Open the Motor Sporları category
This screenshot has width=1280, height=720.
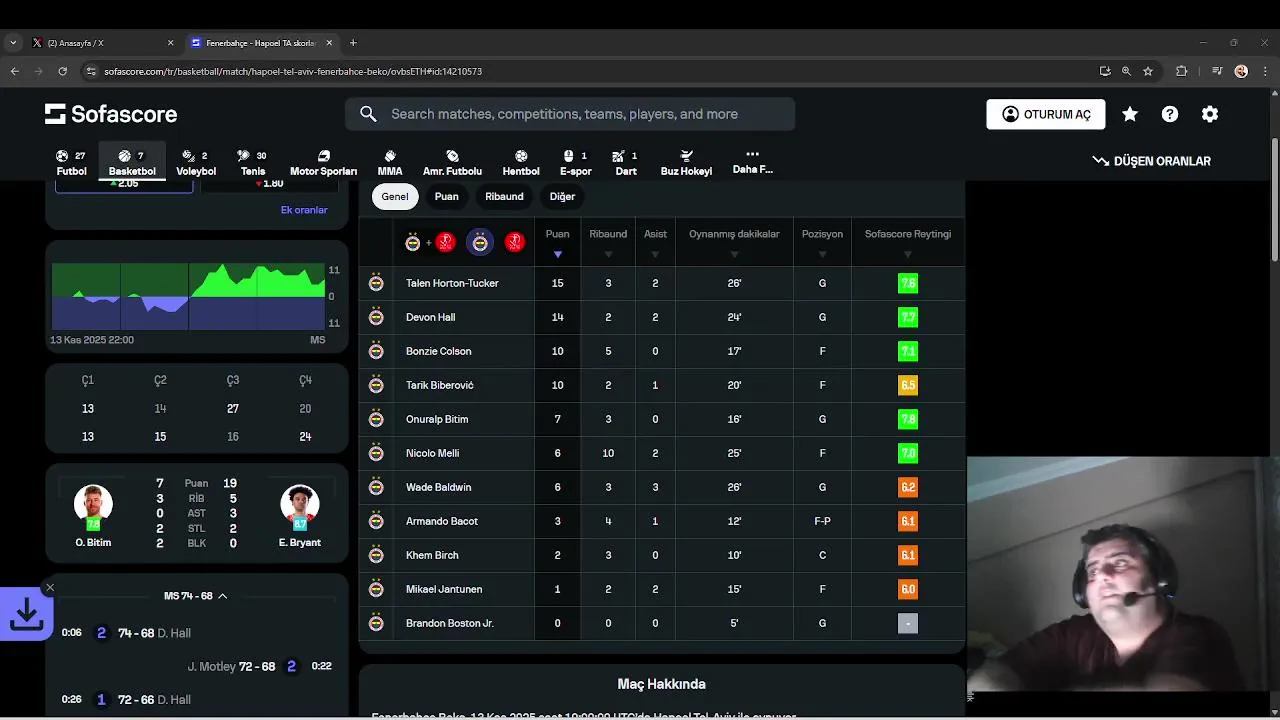(323, 163)
